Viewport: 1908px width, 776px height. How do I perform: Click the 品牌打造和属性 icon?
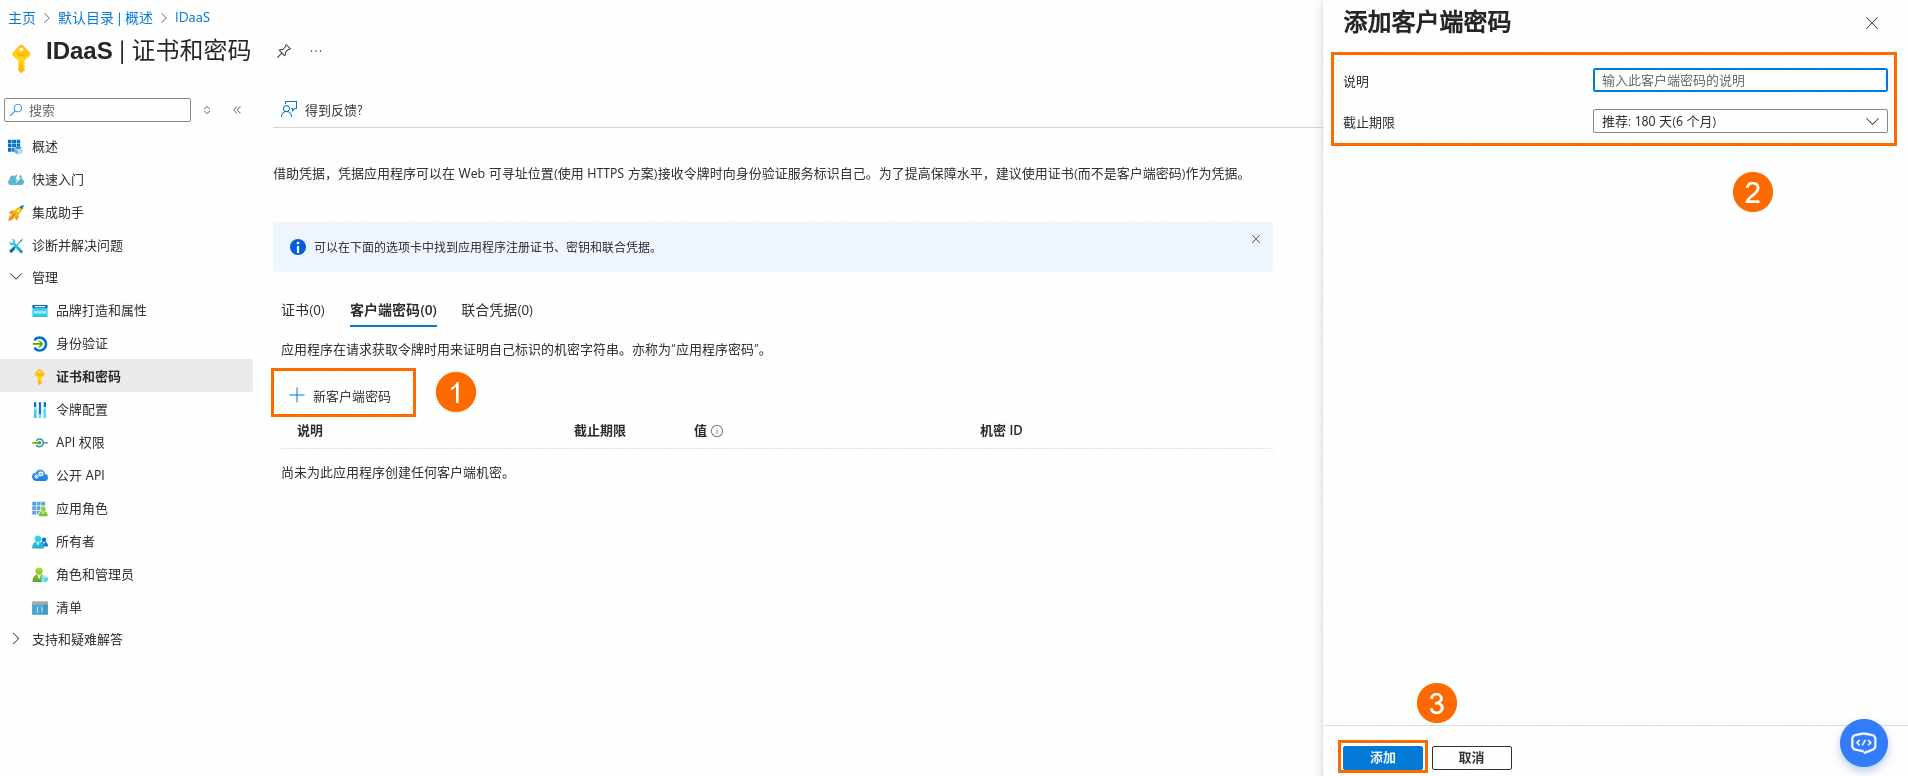(40, 311)
